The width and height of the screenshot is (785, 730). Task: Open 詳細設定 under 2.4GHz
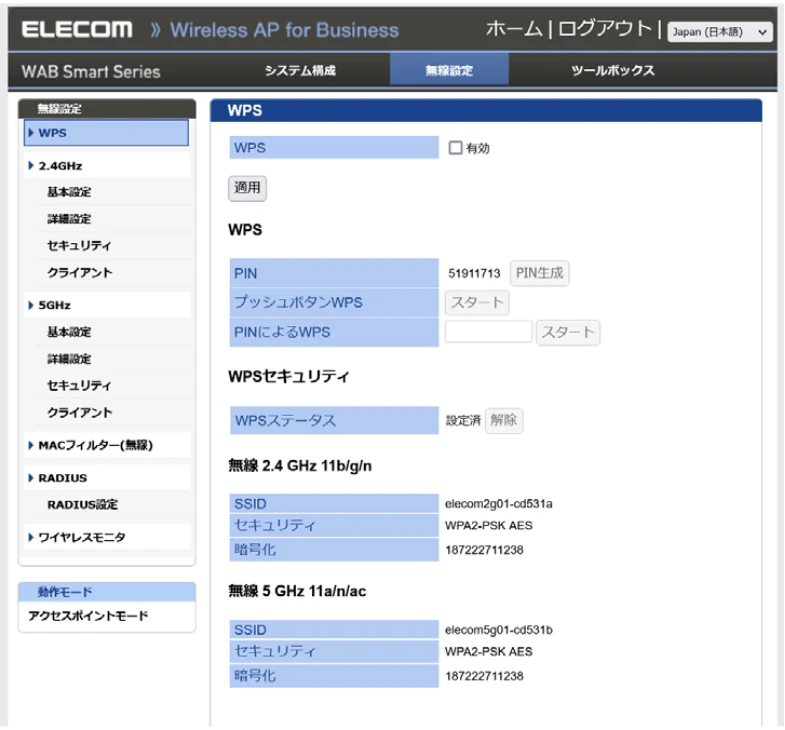69,219
